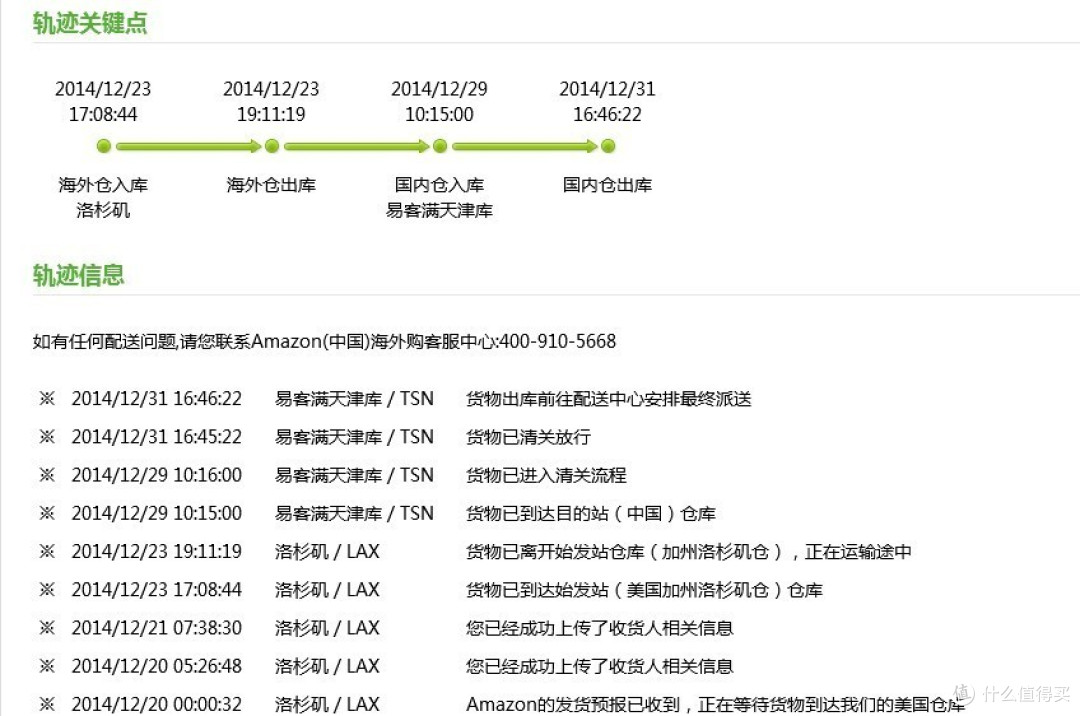This screenshot has height=716, width=1080.
Task: Click the 2014/12/29 10:15:00 timeline timestamp
Action: click(x=439, y=101)
